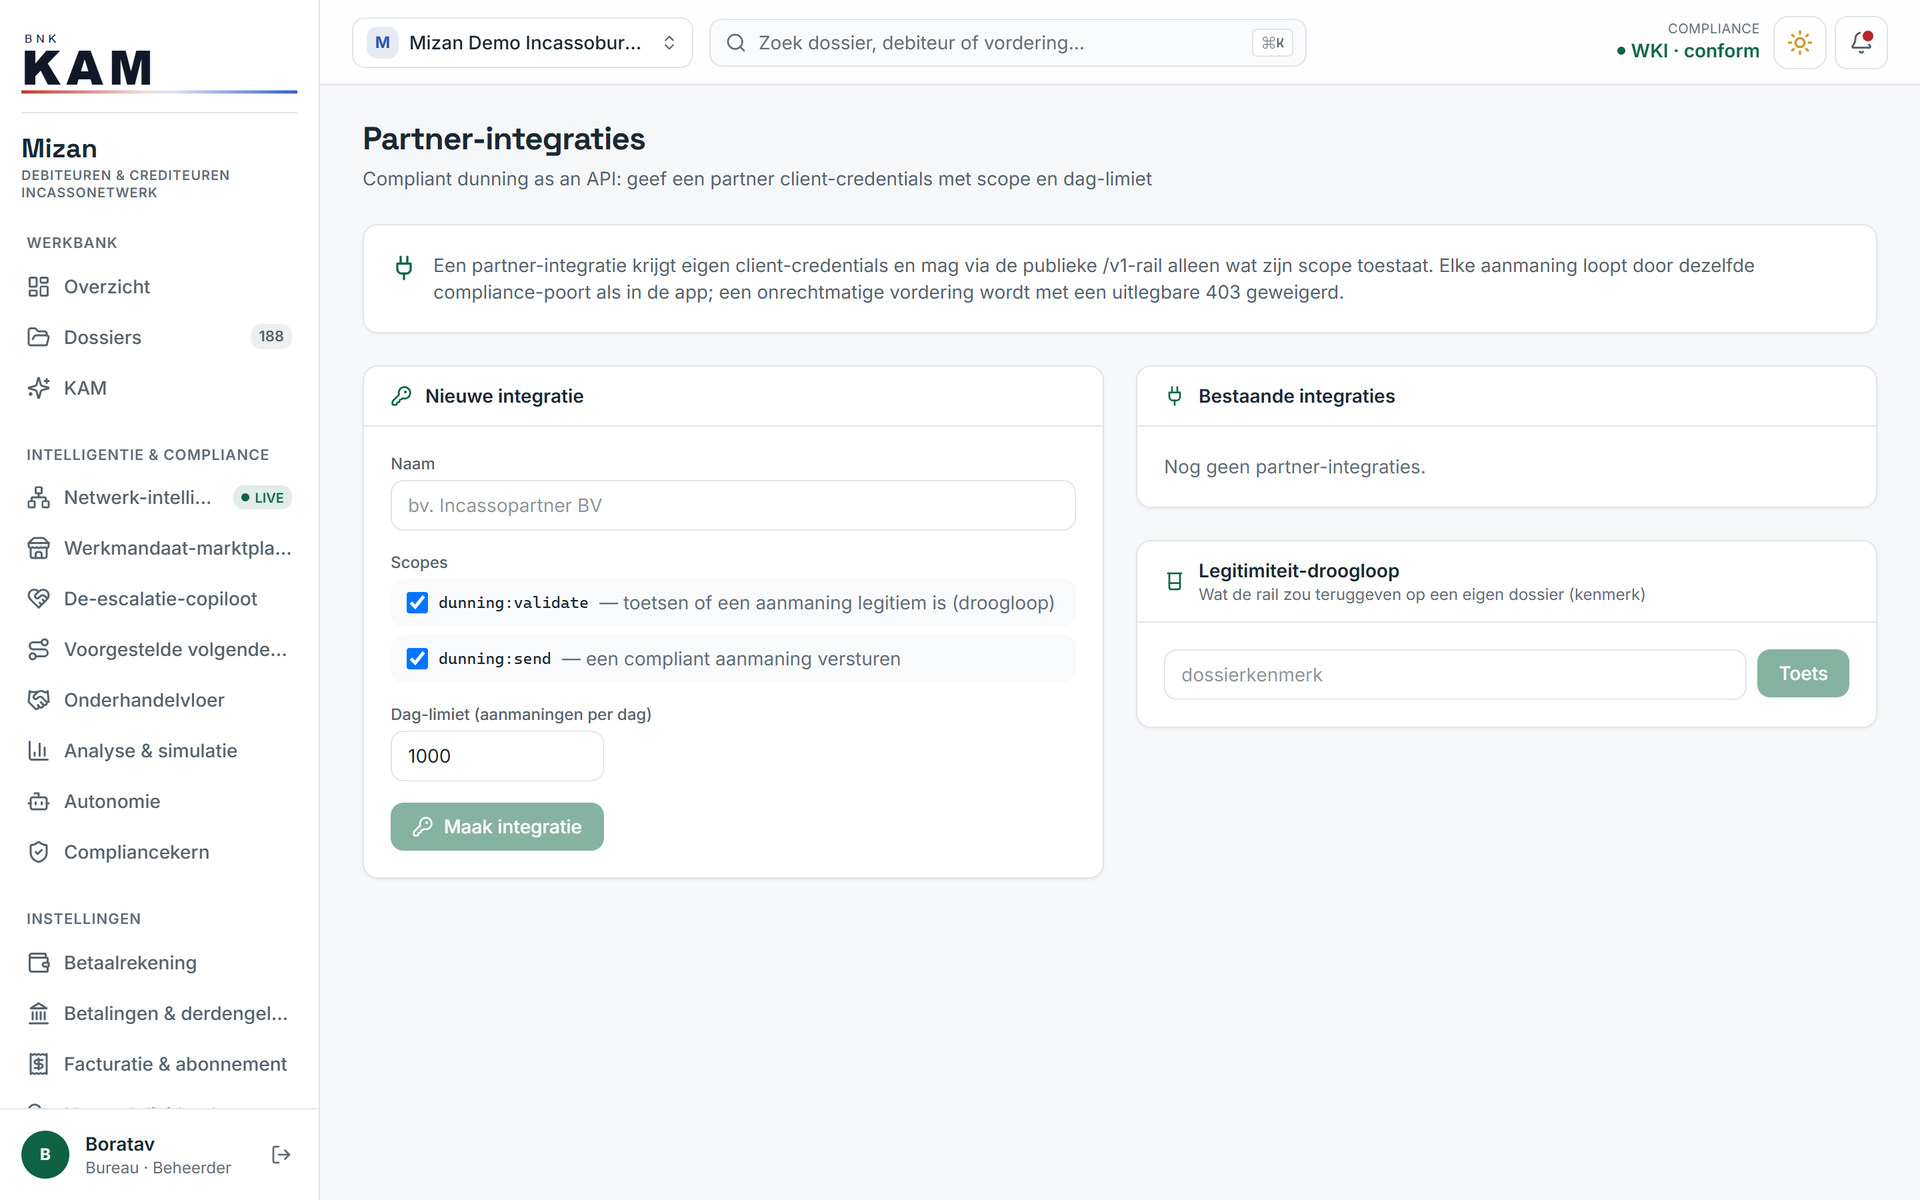The image size is (1920, 1200).
Task: Click the Boratav user avatar
Action: (45, 1155)
